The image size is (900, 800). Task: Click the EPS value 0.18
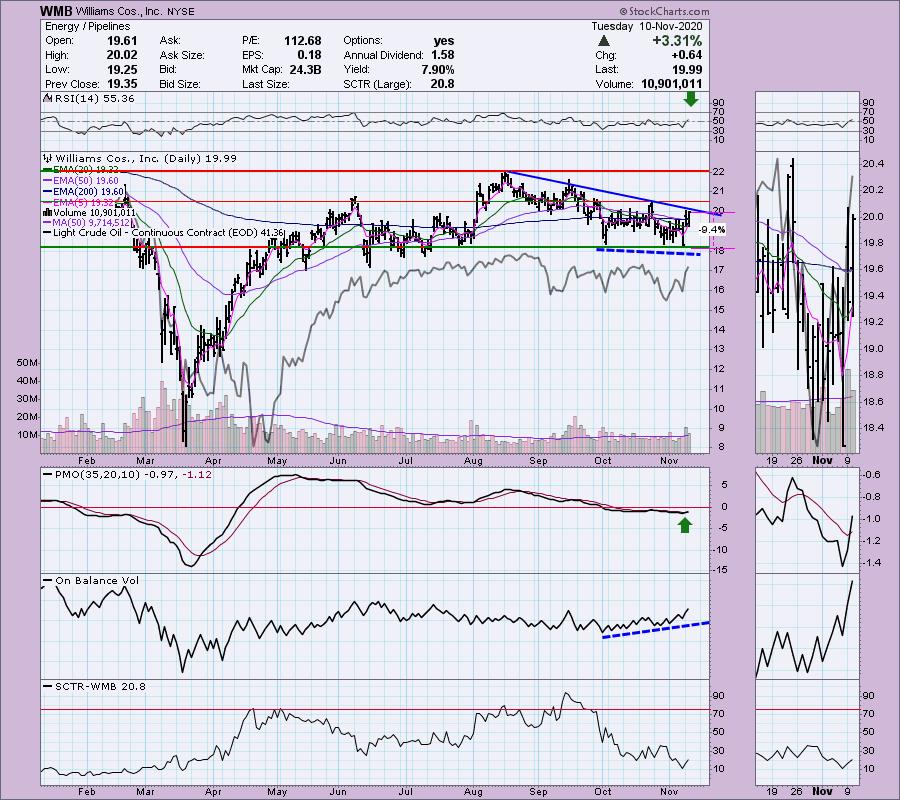tap(309, 55)
